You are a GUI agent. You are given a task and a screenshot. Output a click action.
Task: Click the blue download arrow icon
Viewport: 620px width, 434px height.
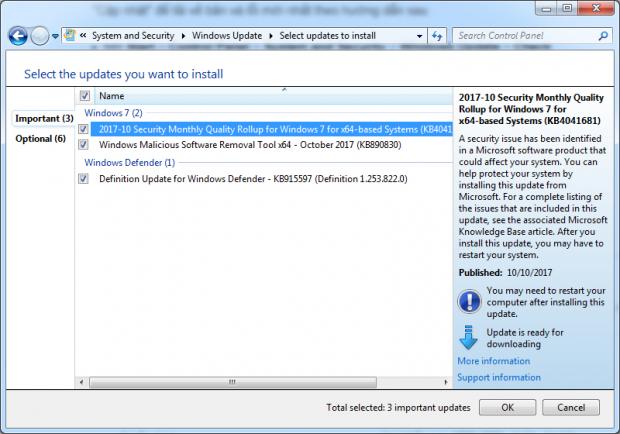click(x=469, y=336)
